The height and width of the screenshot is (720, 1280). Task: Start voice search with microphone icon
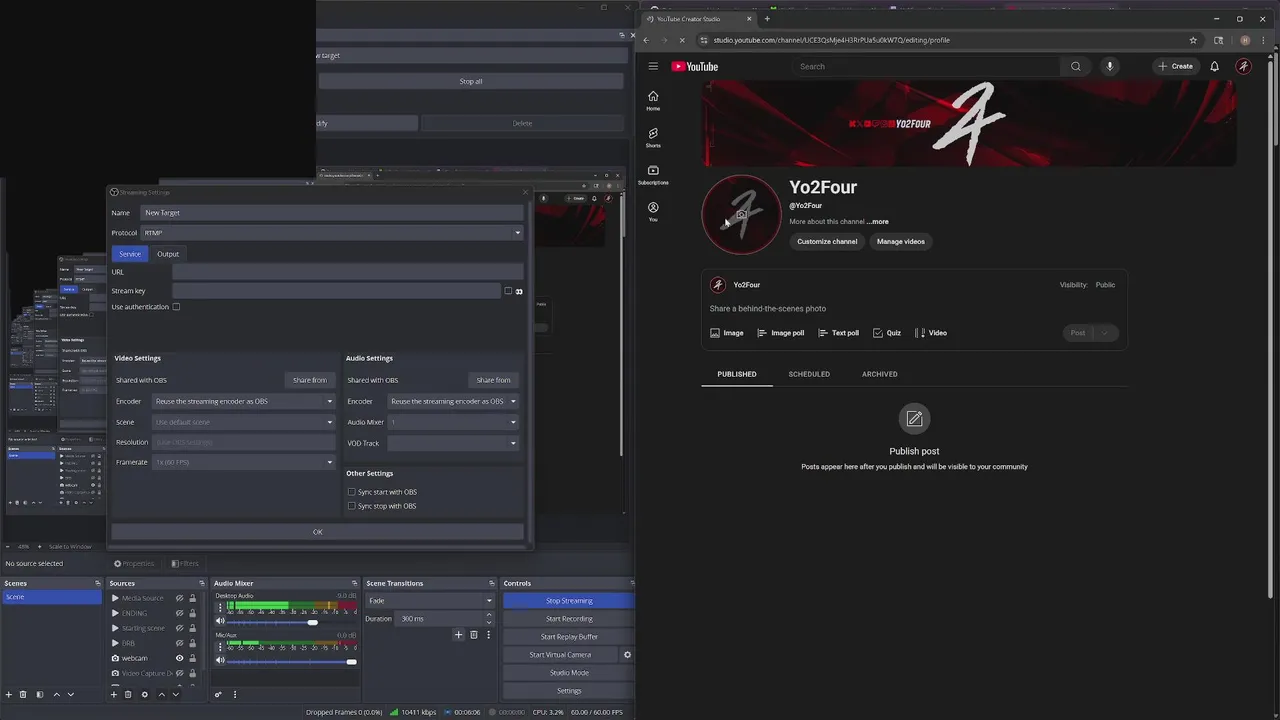[1109, 67]
